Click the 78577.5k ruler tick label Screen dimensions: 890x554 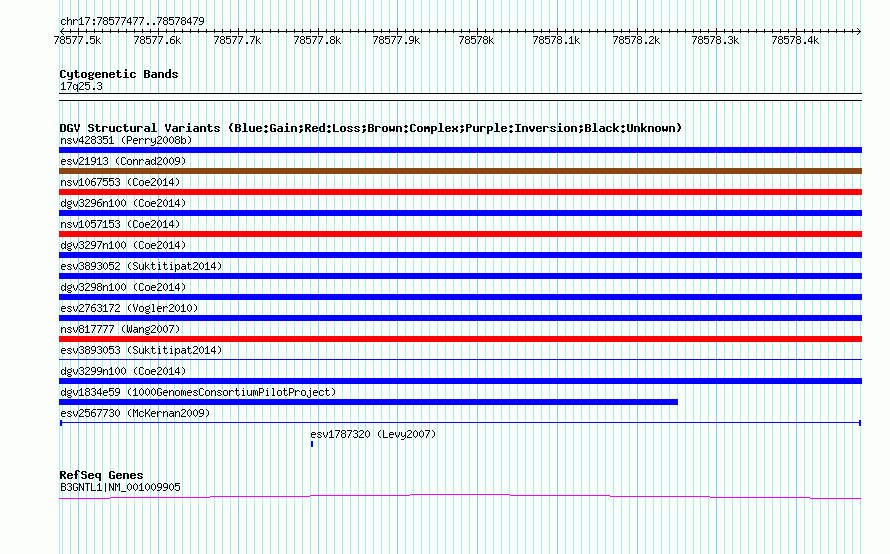tap(78, 40)
